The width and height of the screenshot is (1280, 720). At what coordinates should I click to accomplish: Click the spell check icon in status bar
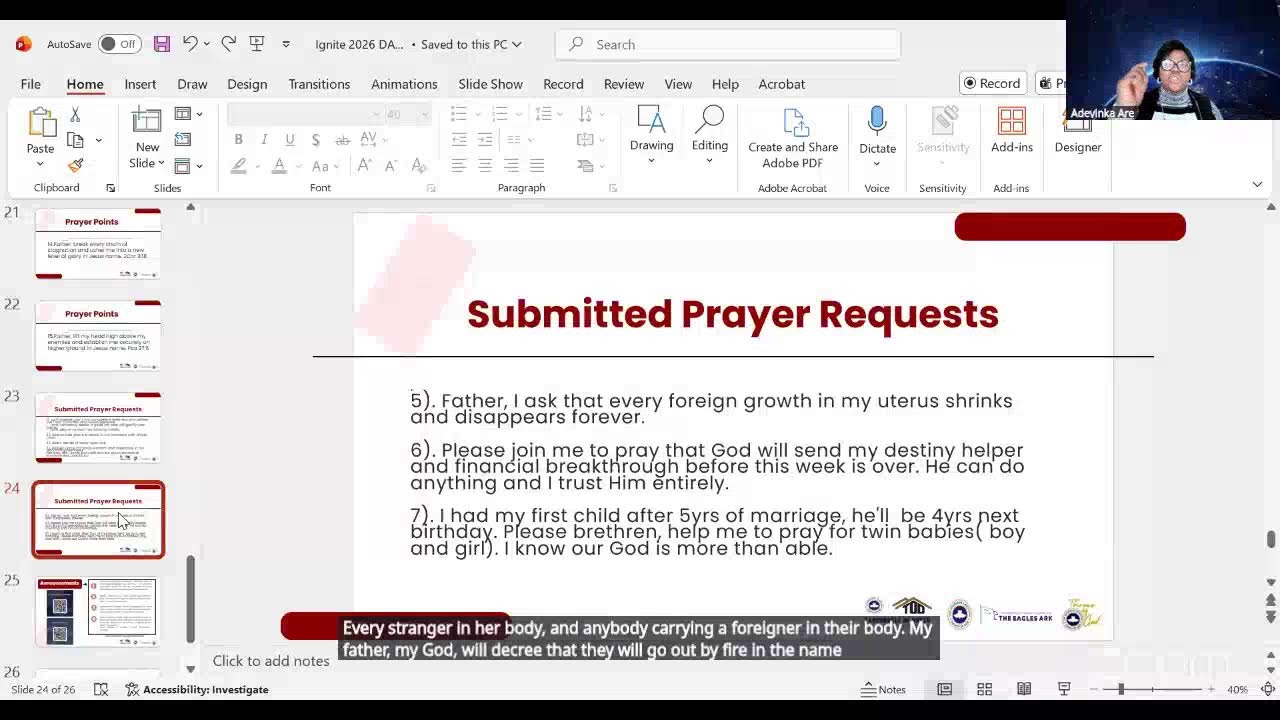(x=101, y=689)
